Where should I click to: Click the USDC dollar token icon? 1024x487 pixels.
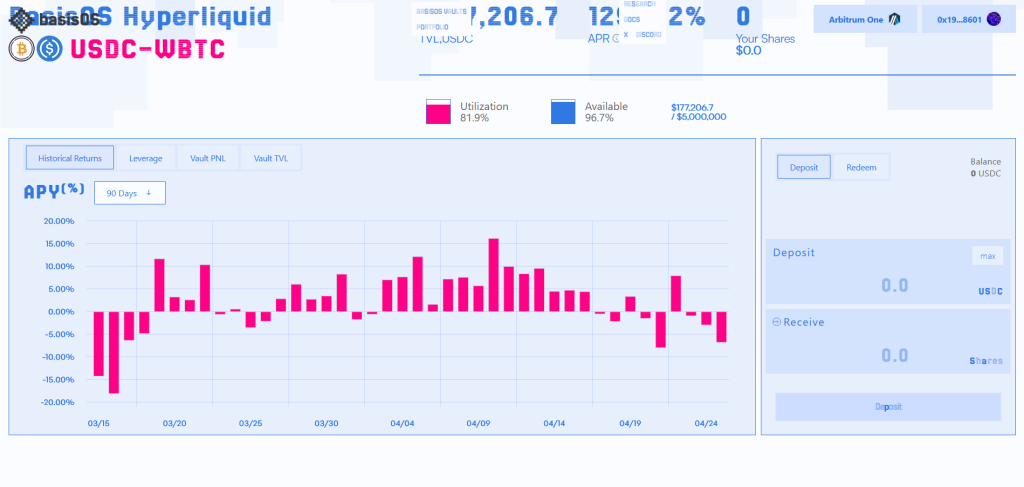pos(49,49)
